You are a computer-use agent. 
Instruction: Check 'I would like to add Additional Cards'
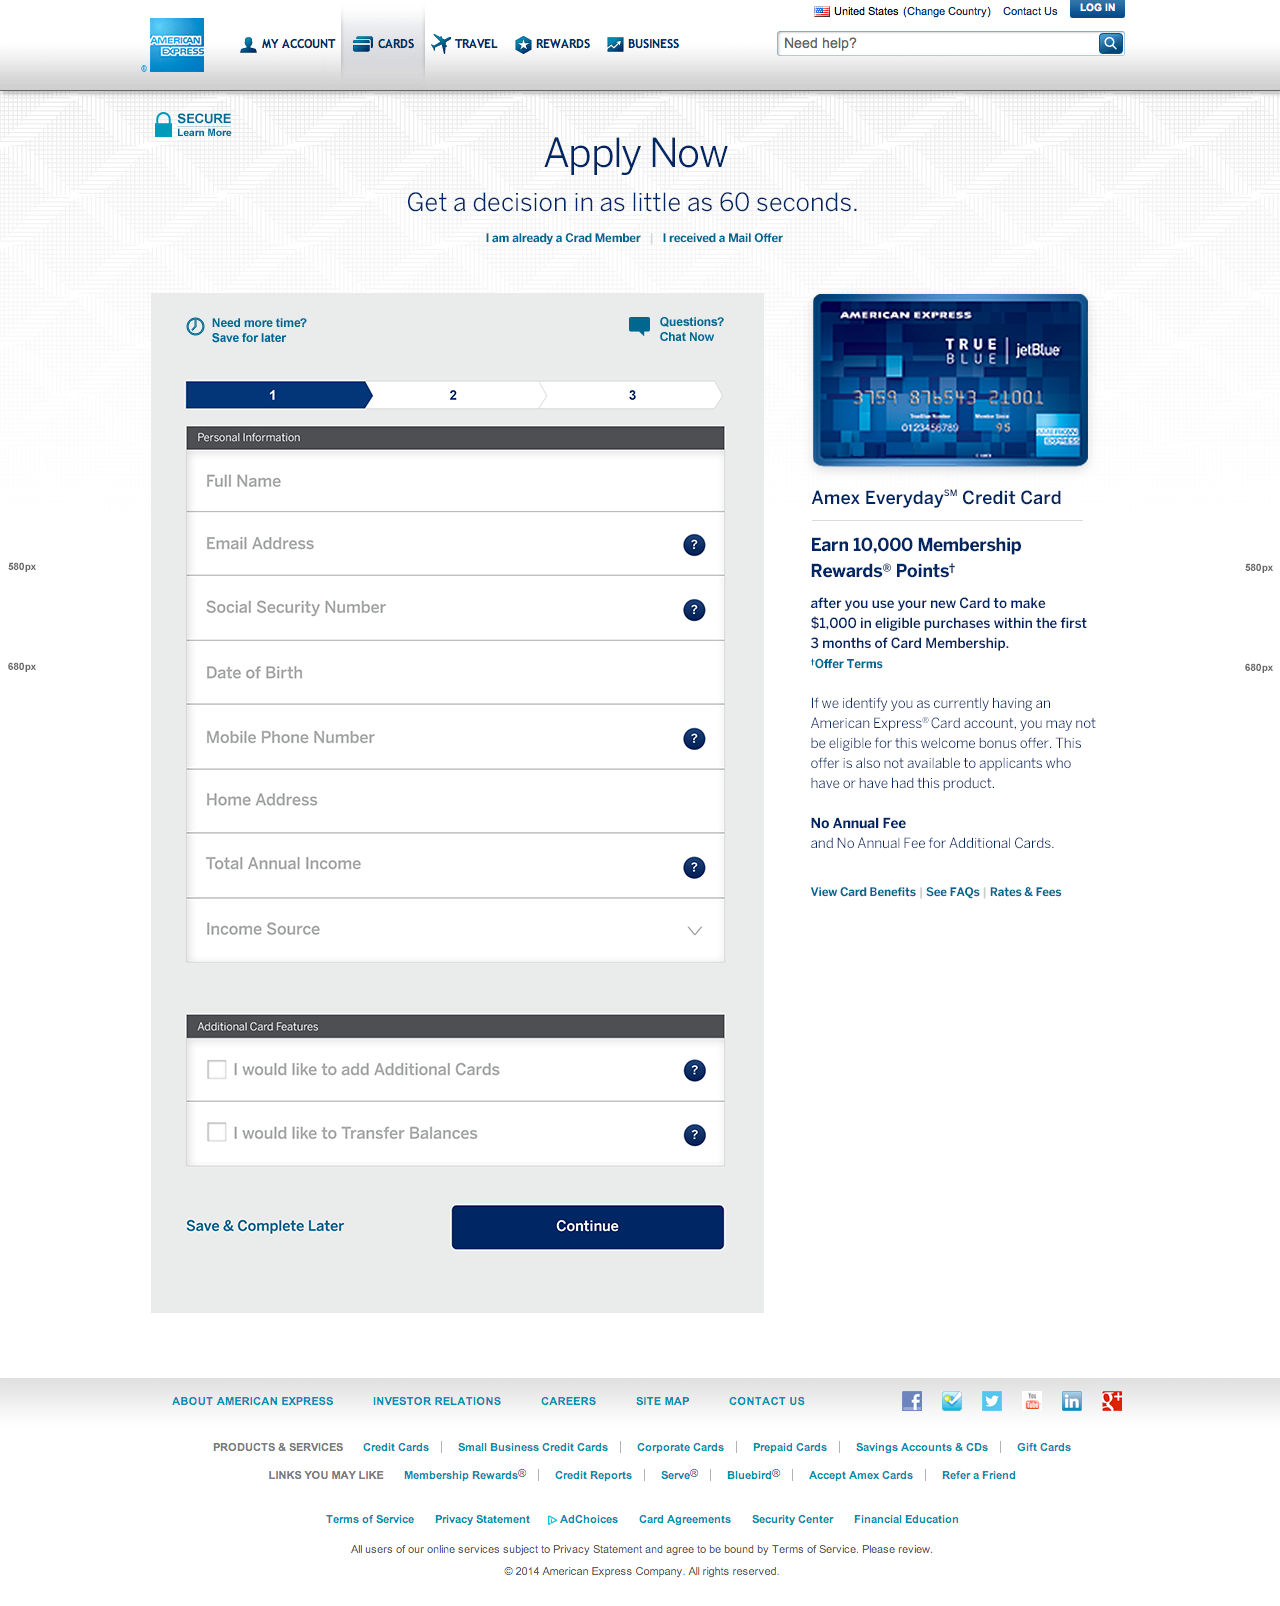pos(216,1070)
